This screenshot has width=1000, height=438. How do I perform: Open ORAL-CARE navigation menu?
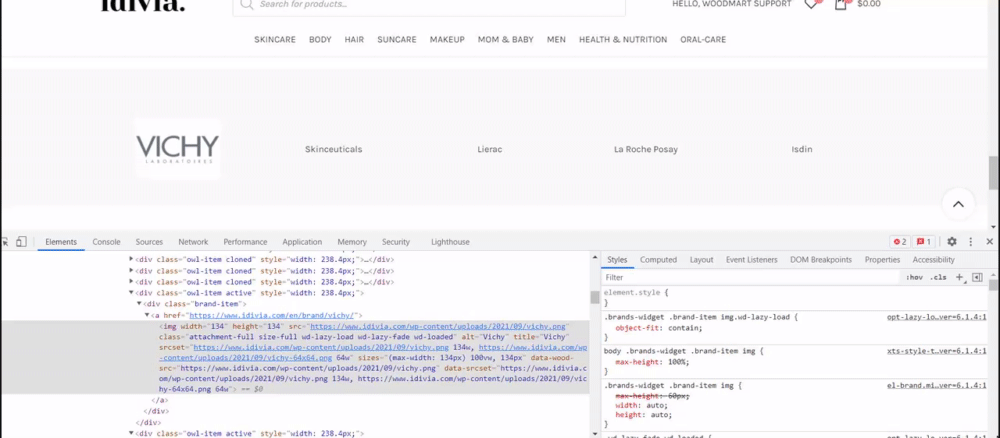[703, 40]
